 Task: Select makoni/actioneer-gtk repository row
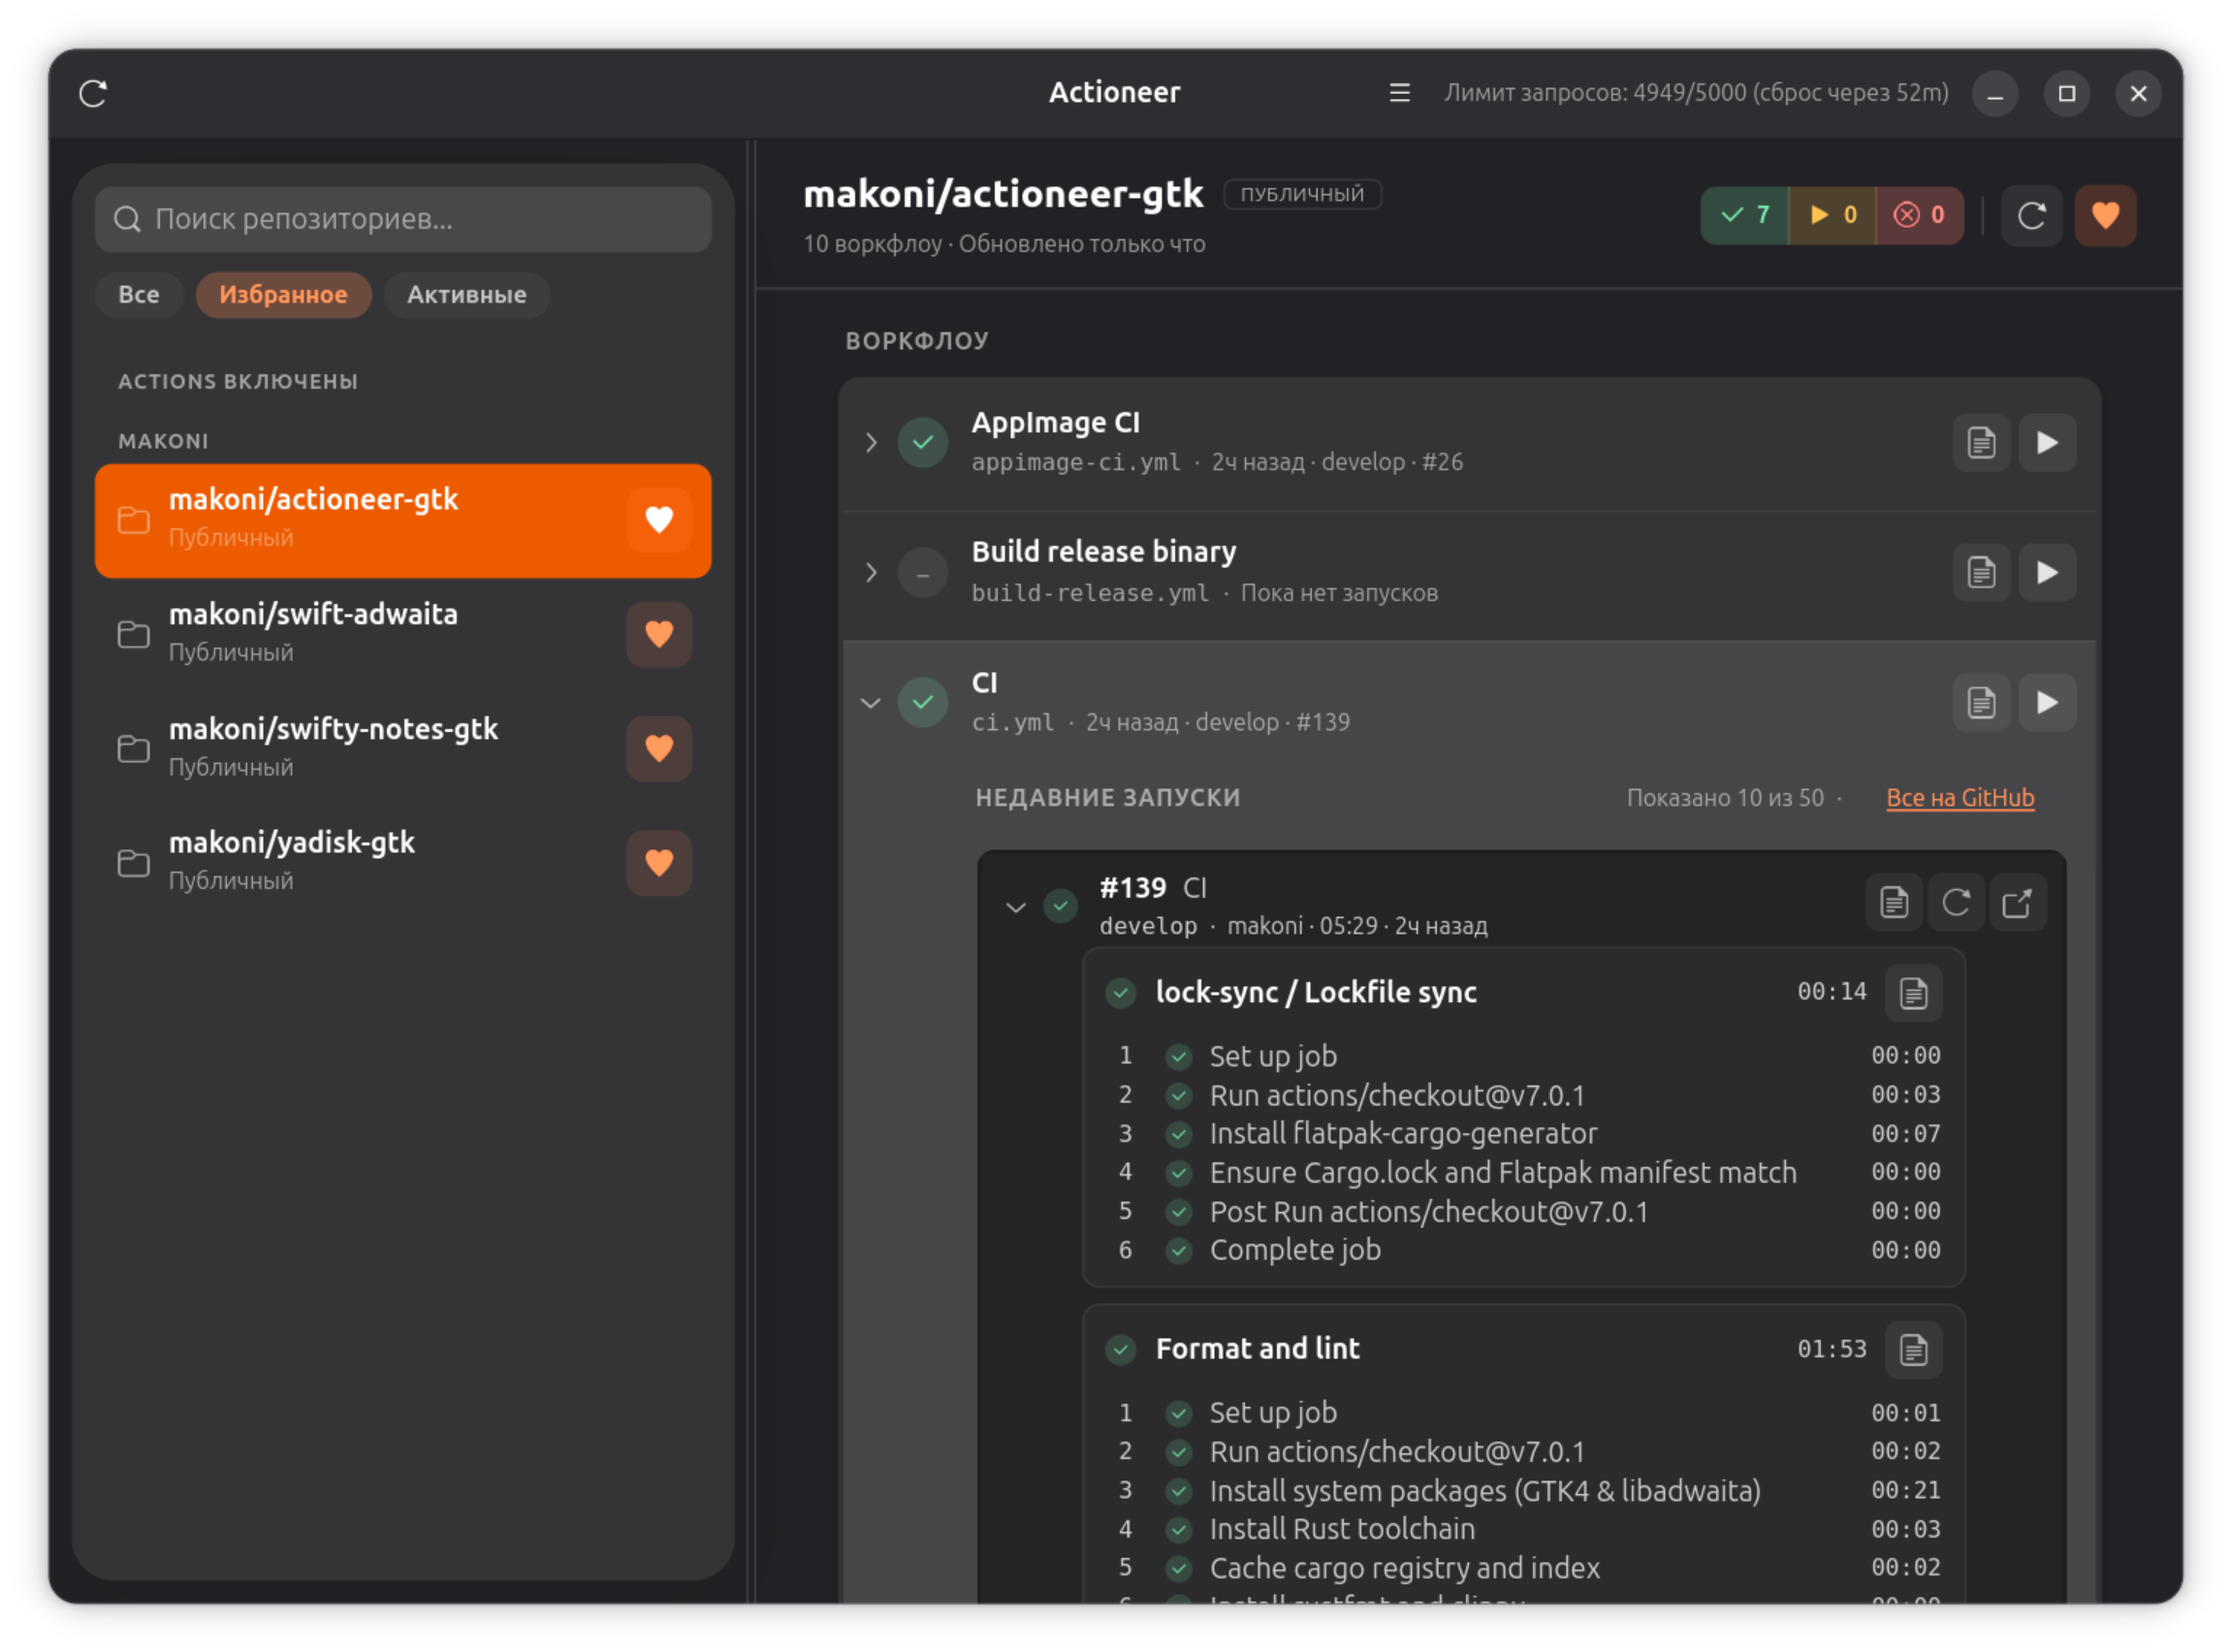click(x=403, y=520)
